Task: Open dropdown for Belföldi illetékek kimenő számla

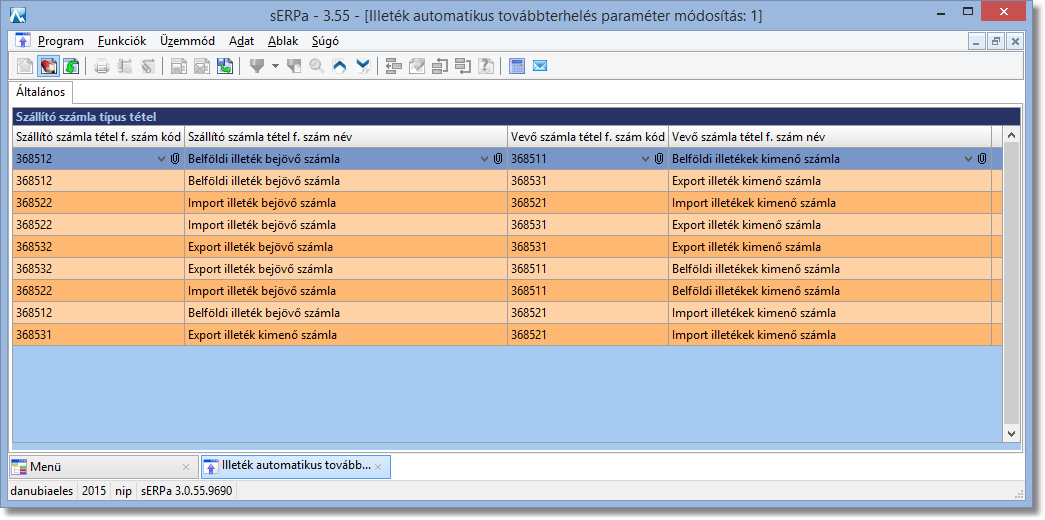Action: [968, 159]
